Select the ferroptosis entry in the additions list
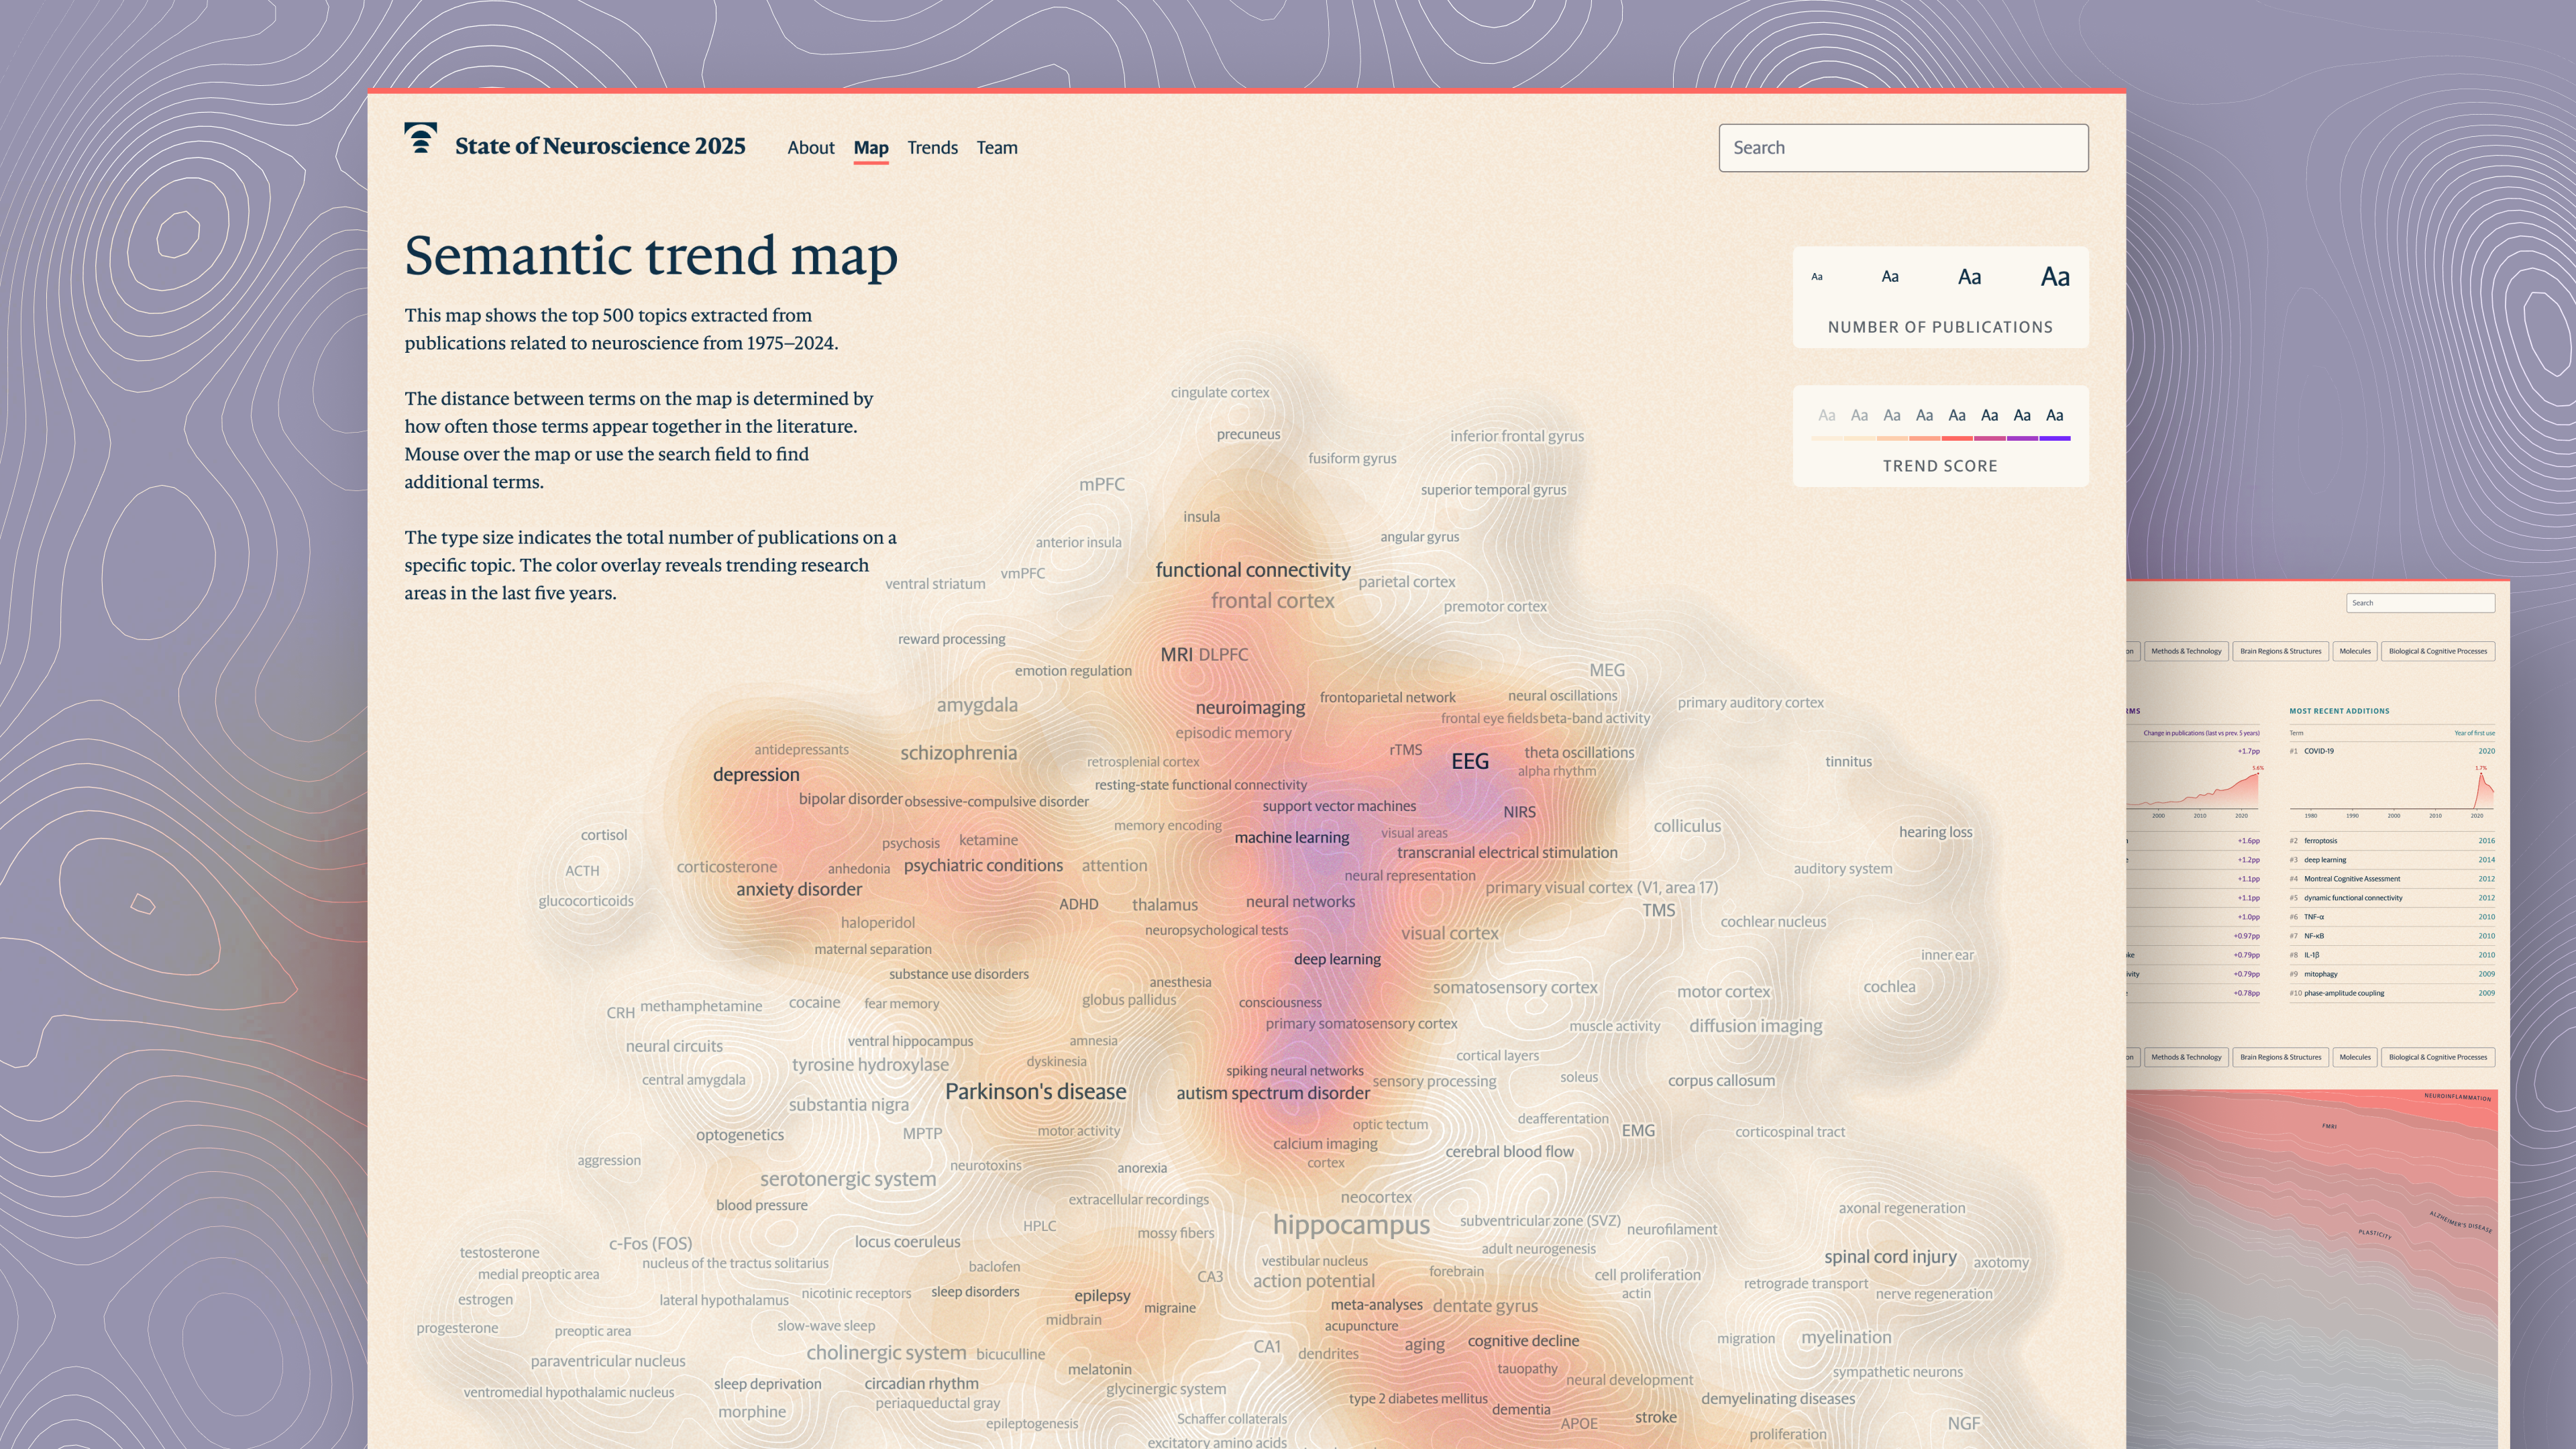 click(2321, 841)
